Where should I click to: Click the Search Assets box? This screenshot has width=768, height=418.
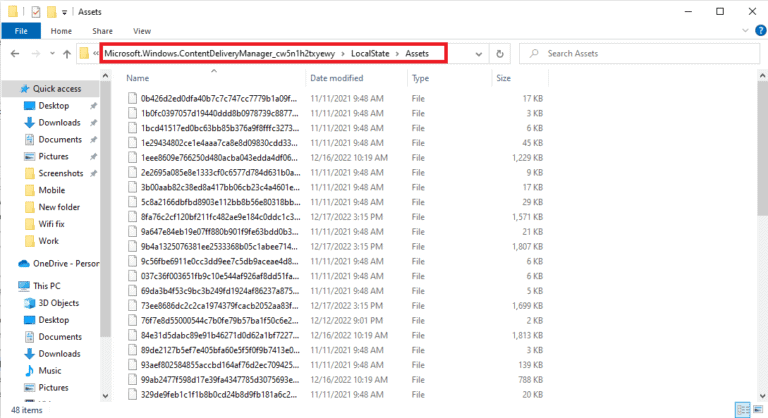coord(639,53)
